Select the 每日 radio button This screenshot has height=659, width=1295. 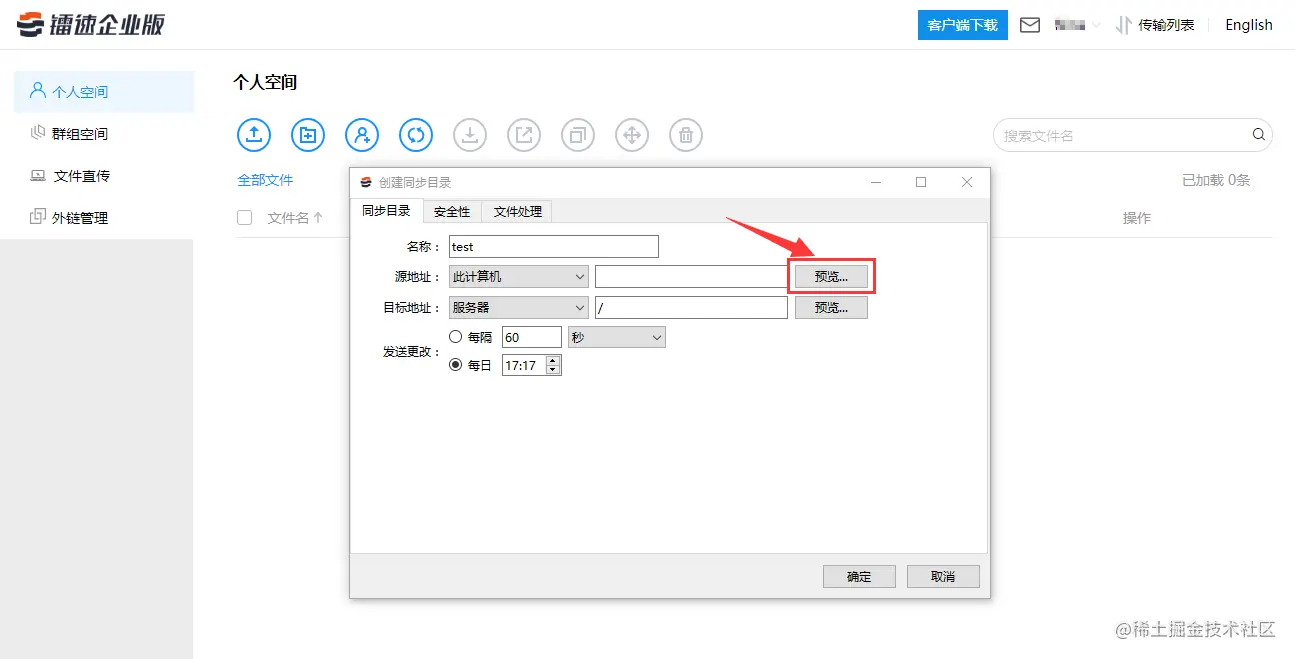[x=456, y=365]
